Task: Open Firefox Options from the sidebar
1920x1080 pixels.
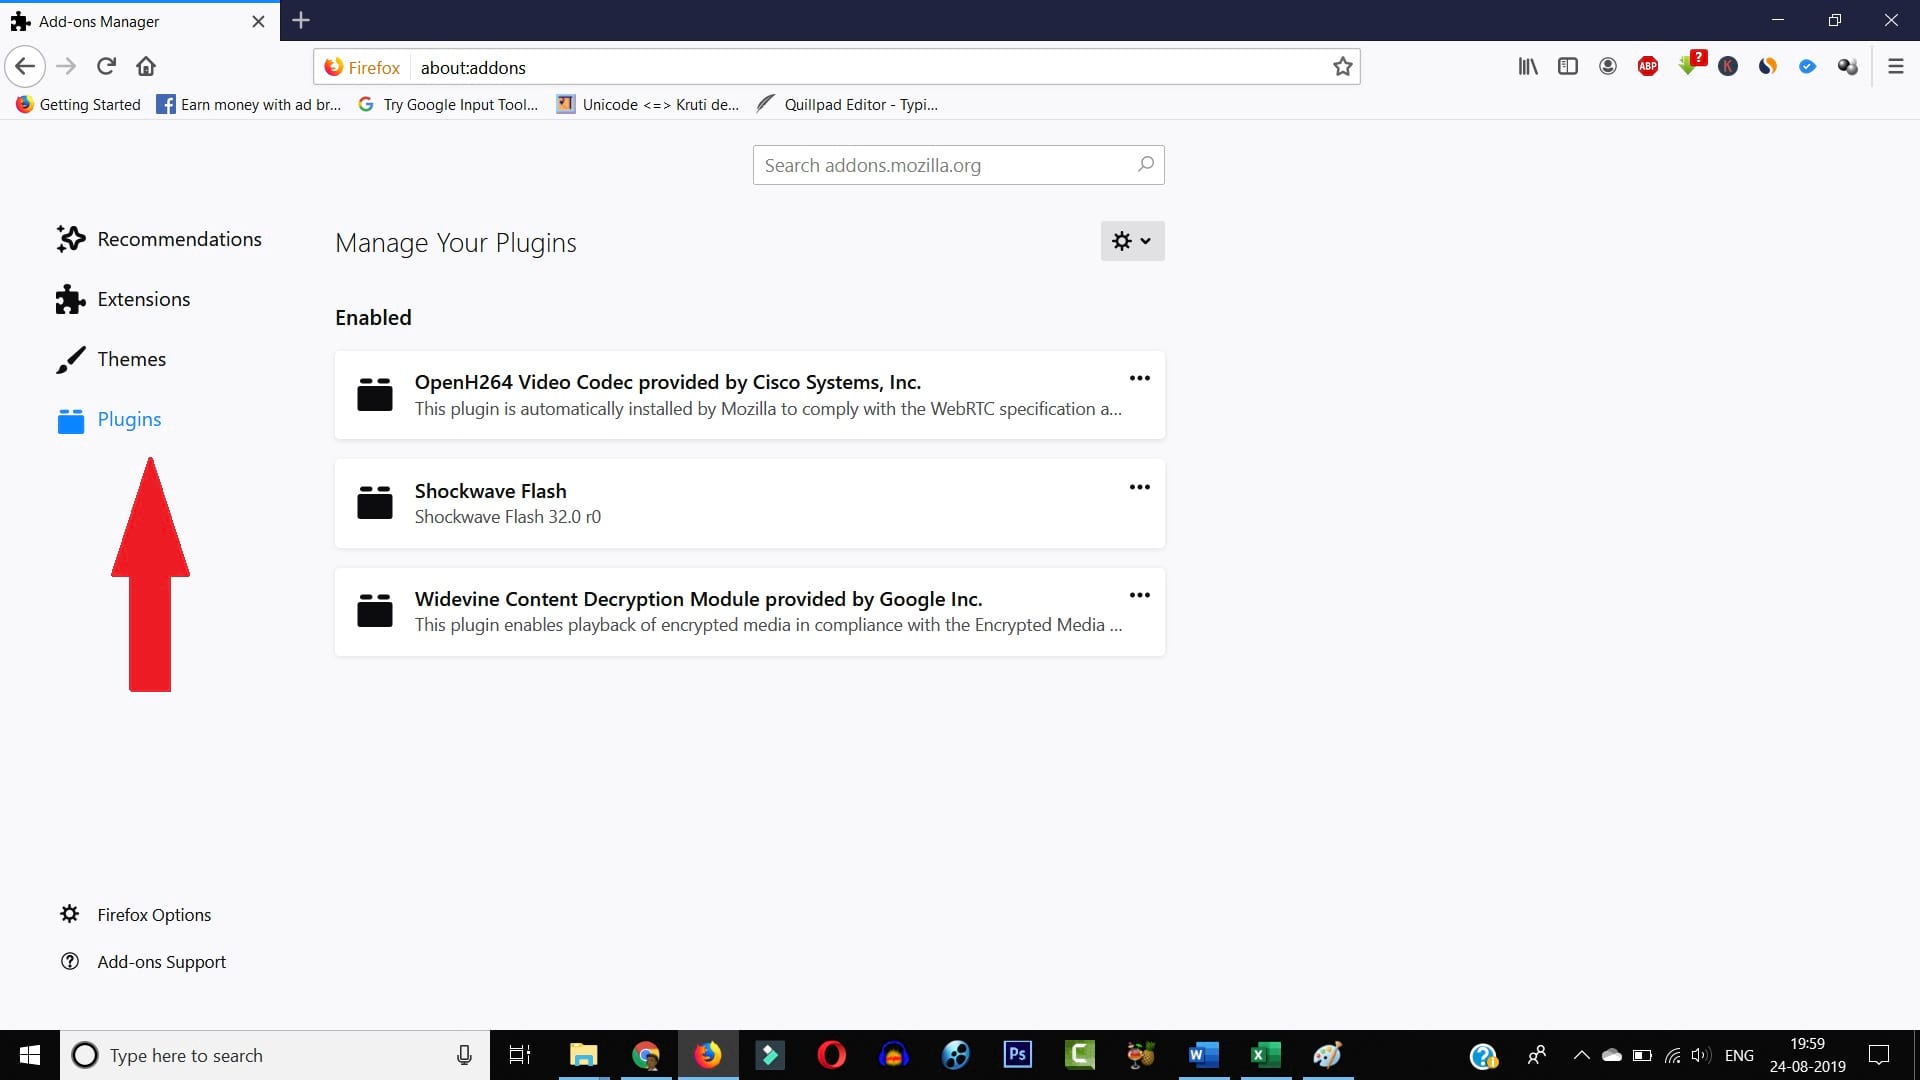Action: pos(152,914)
